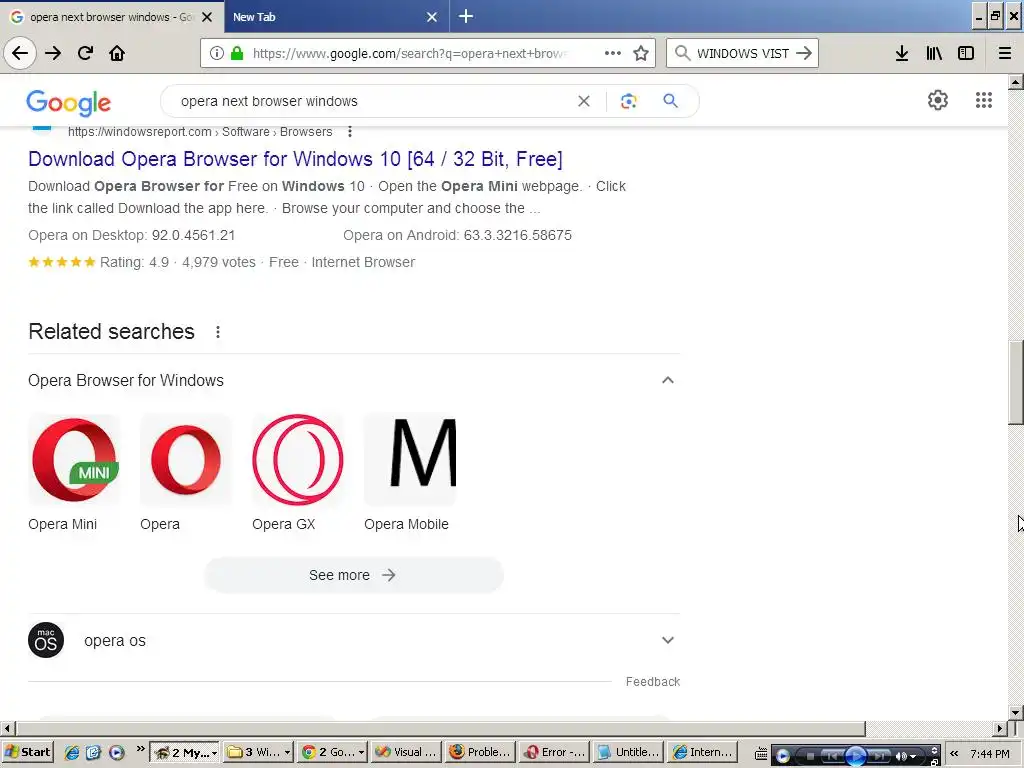Click the Opera GX text label
The image size is (1024, 768).
tap(284, 524)
